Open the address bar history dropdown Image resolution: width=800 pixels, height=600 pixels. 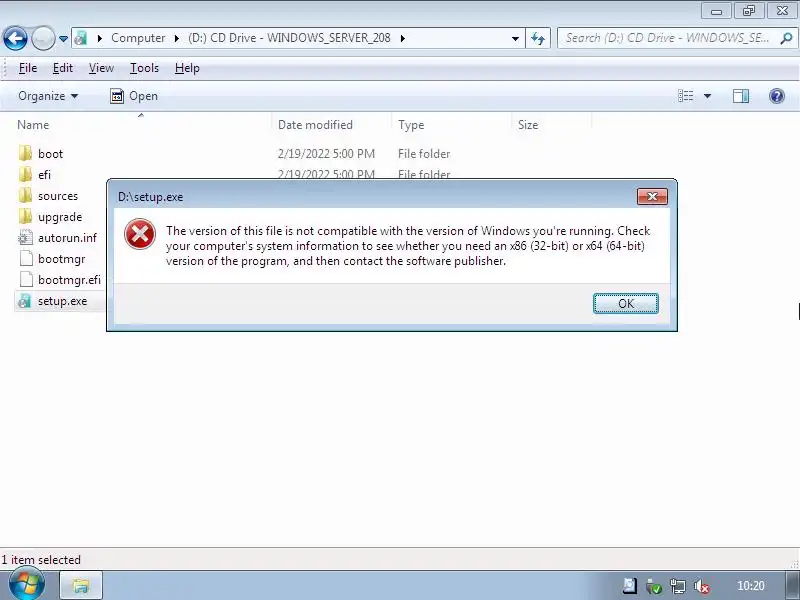click(515, 38)
